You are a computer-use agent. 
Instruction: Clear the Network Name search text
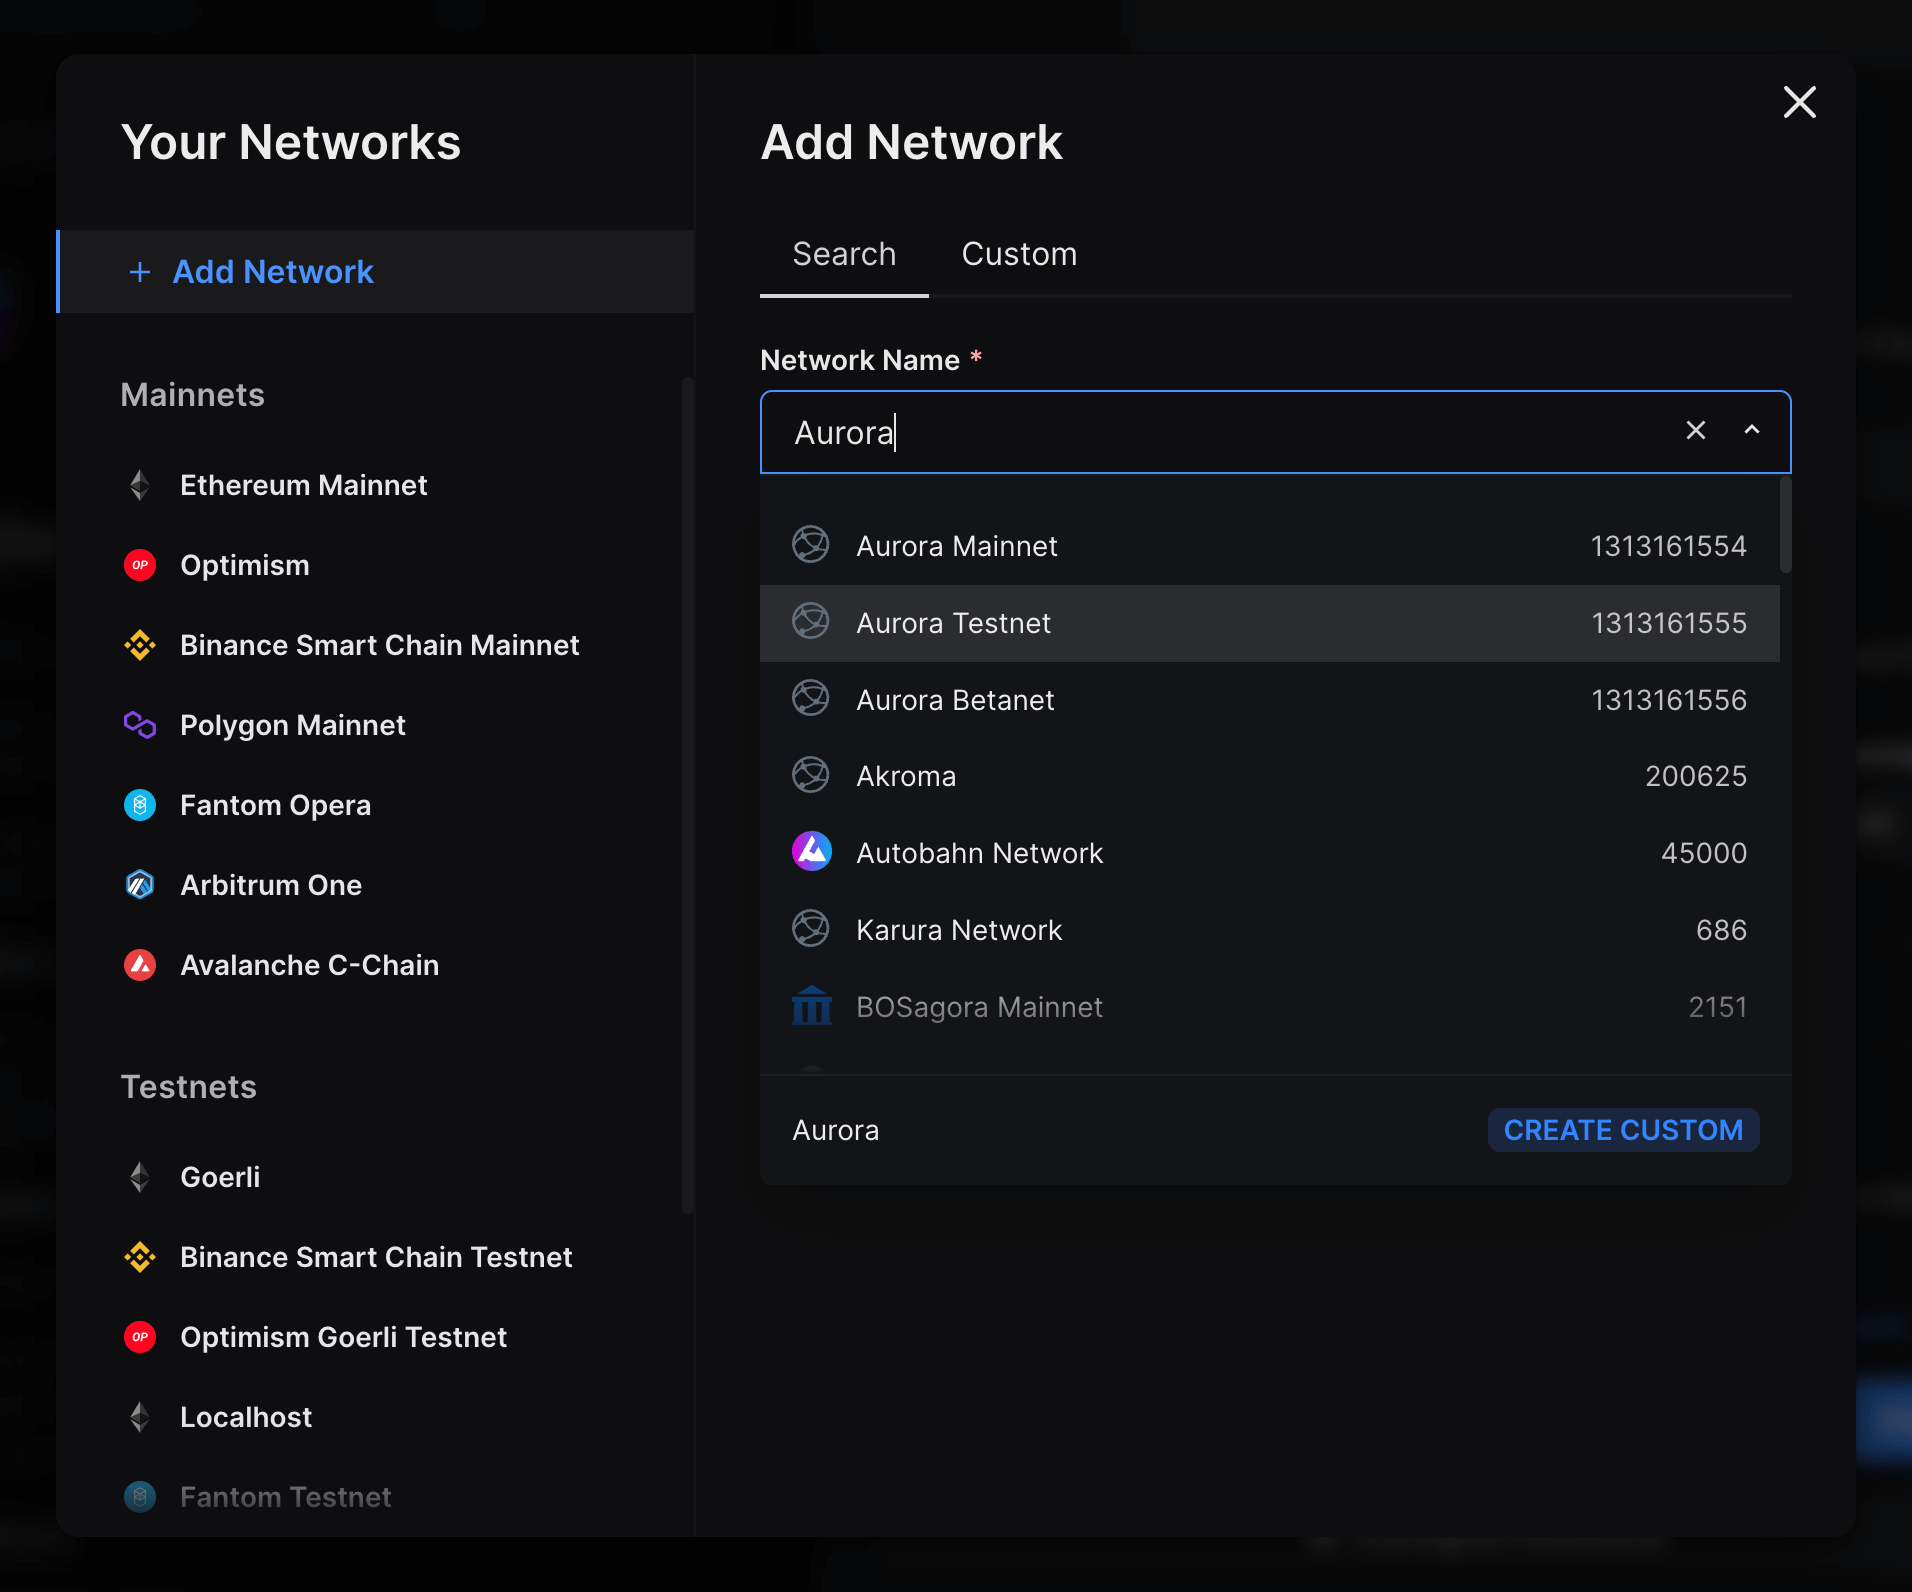coord(1696,430)
